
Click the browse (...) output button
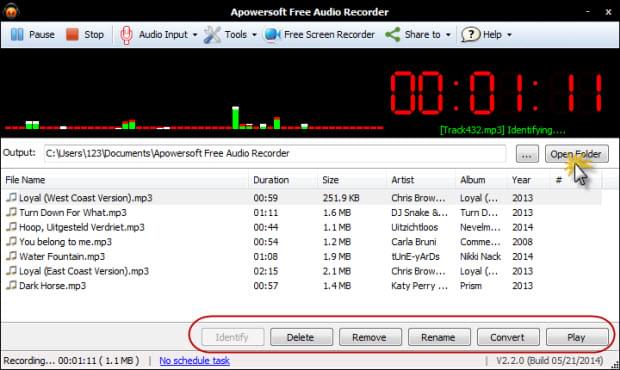pyautogui.click(x=527, y=154)
